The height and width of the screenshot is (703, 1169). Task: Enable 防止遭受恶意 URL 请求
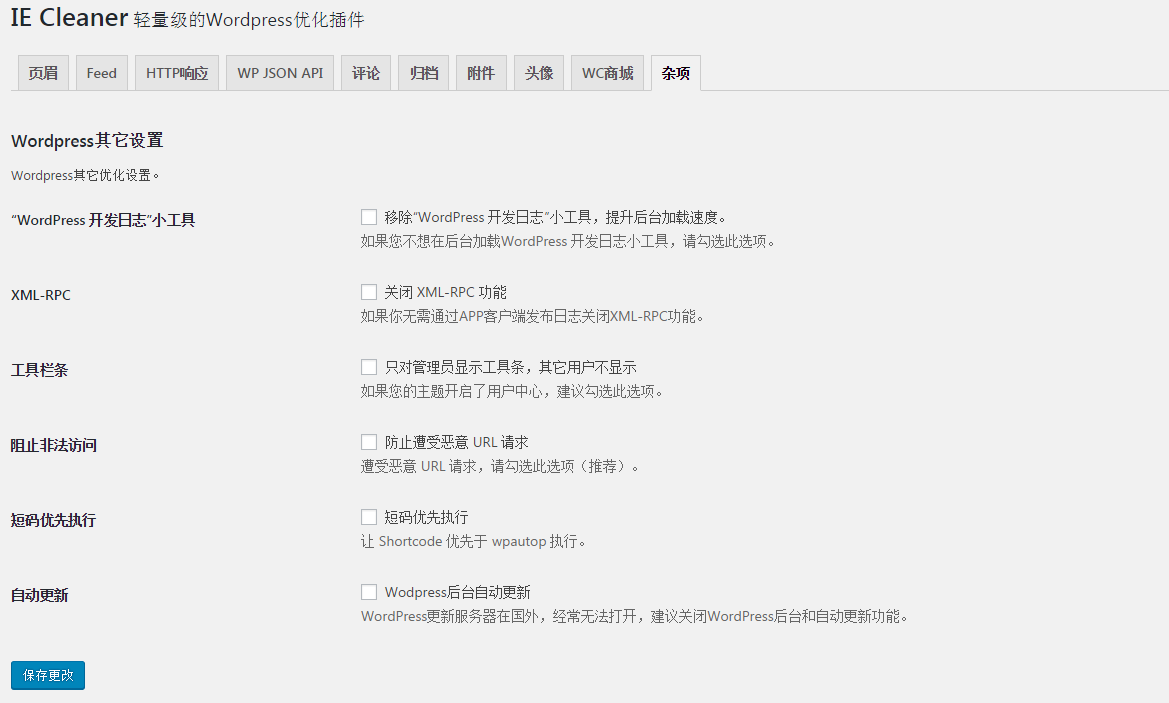click(369, 442)
